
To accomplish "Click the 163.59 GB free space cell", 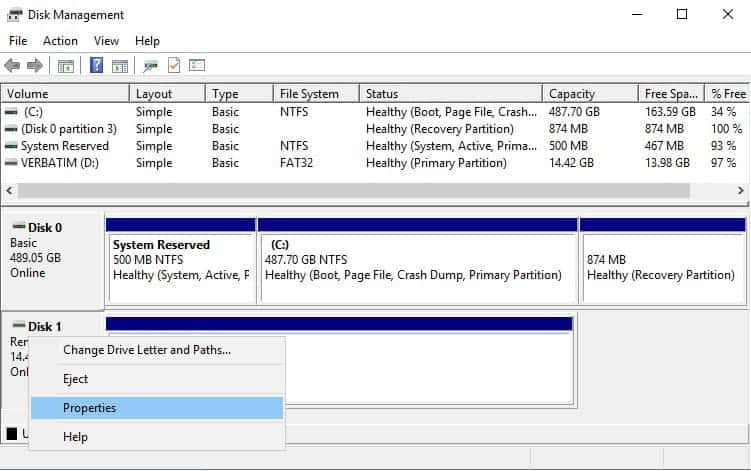I will click(x=670, y=112).
